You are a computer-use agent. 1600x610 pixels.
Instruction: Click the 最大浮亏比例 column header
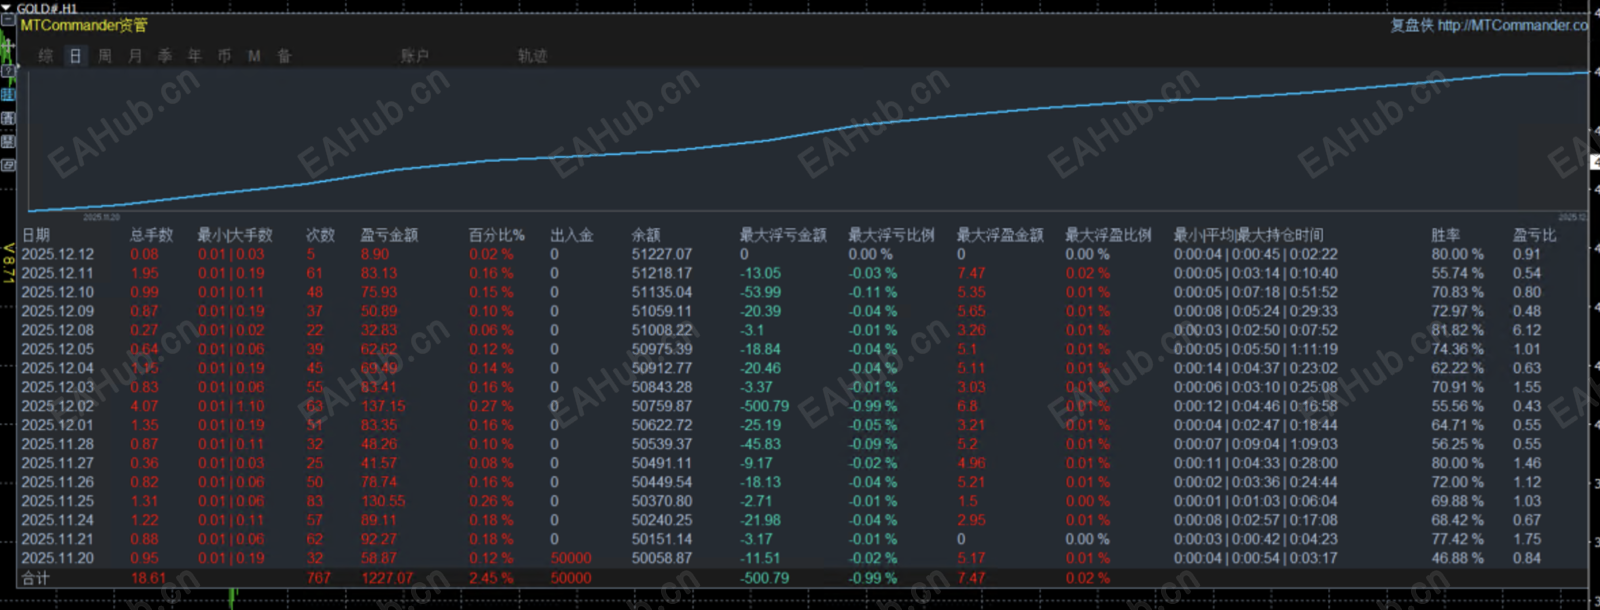click(x=891, y=235)
